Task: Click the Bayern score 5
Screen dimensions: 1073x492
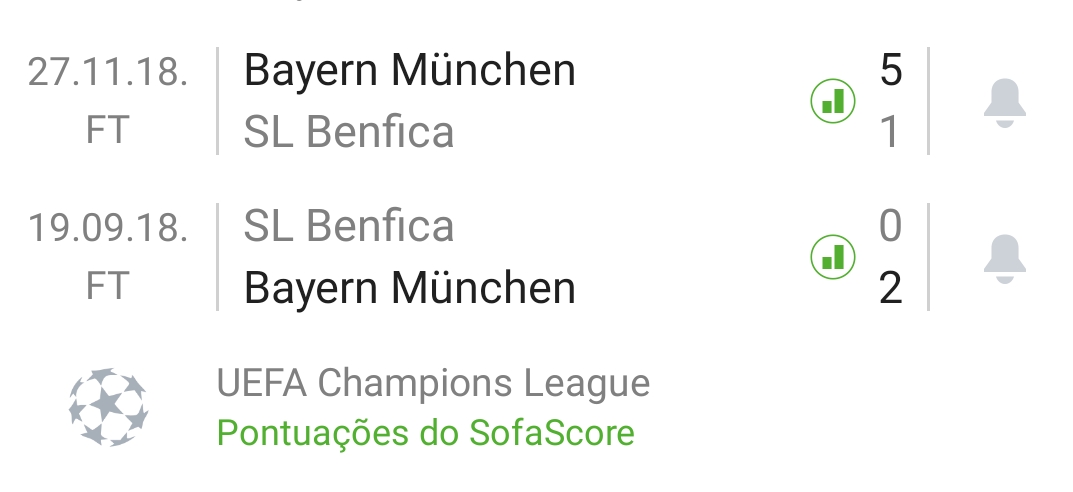Action: [890, 70]
